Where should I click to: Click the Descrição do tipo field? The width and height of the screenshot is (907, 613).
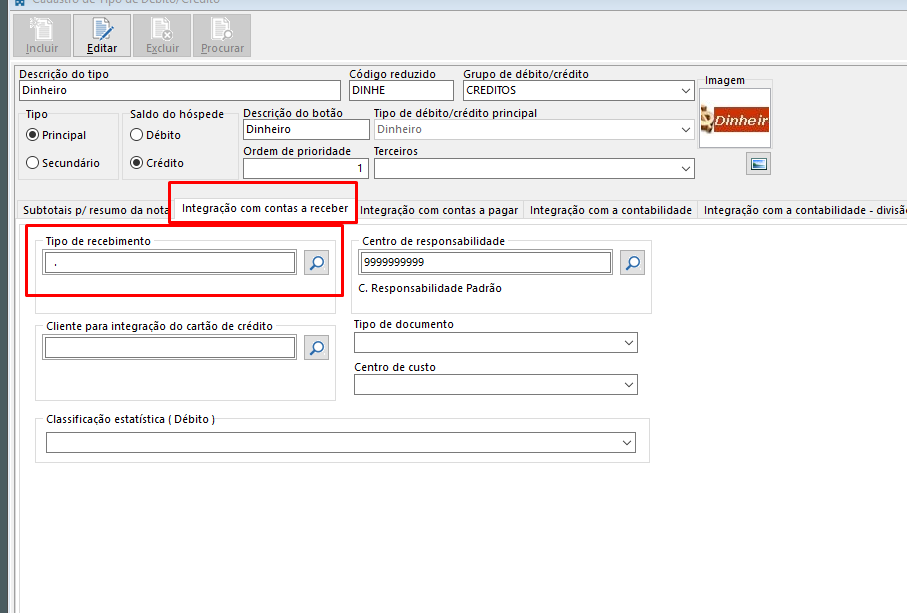pyautogui.click(x=180, y=90)
